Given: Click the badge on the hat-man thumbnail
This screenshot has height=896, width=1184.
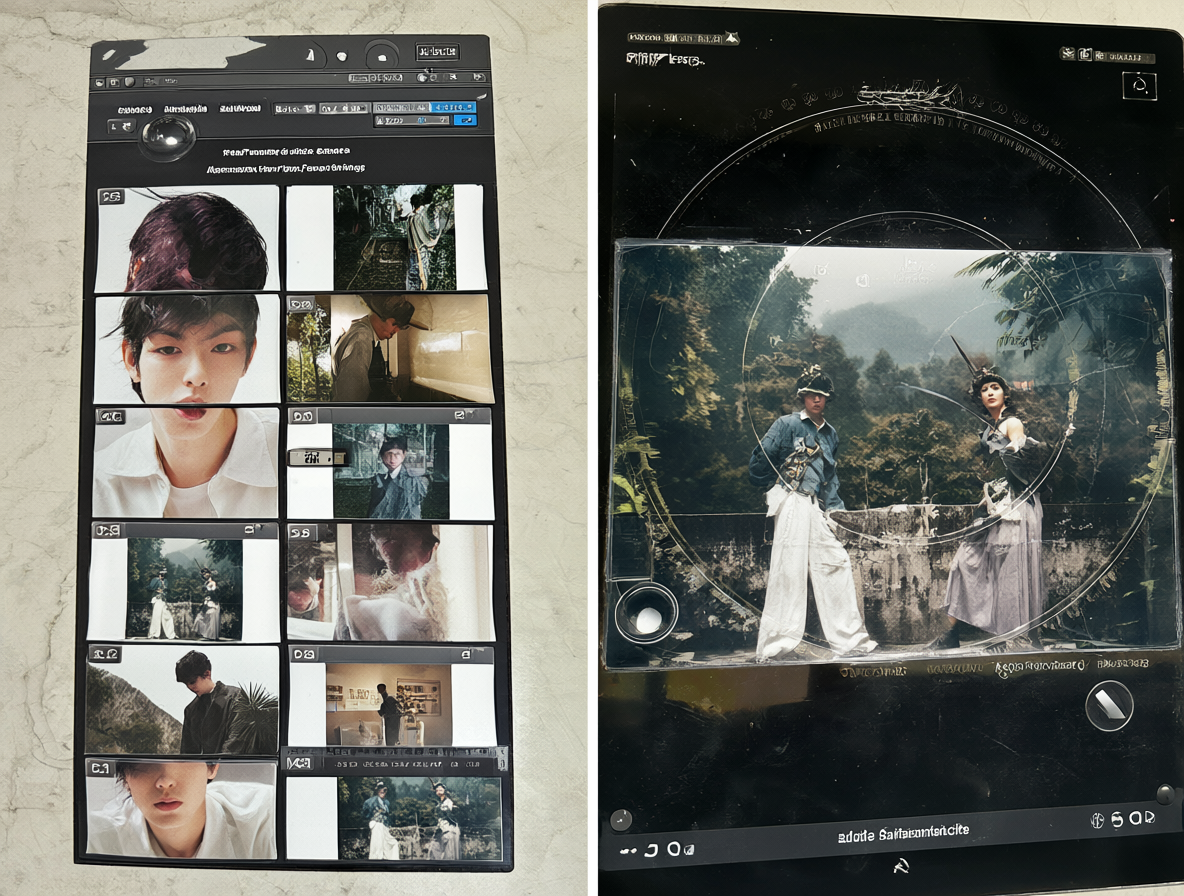Looking at the screenshot, I should click(301, 304).
